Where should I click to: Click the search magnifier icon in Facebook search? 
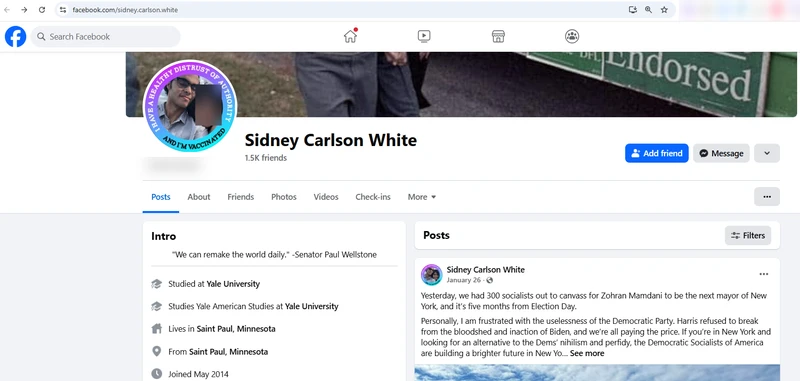click(x=41, y=37)
